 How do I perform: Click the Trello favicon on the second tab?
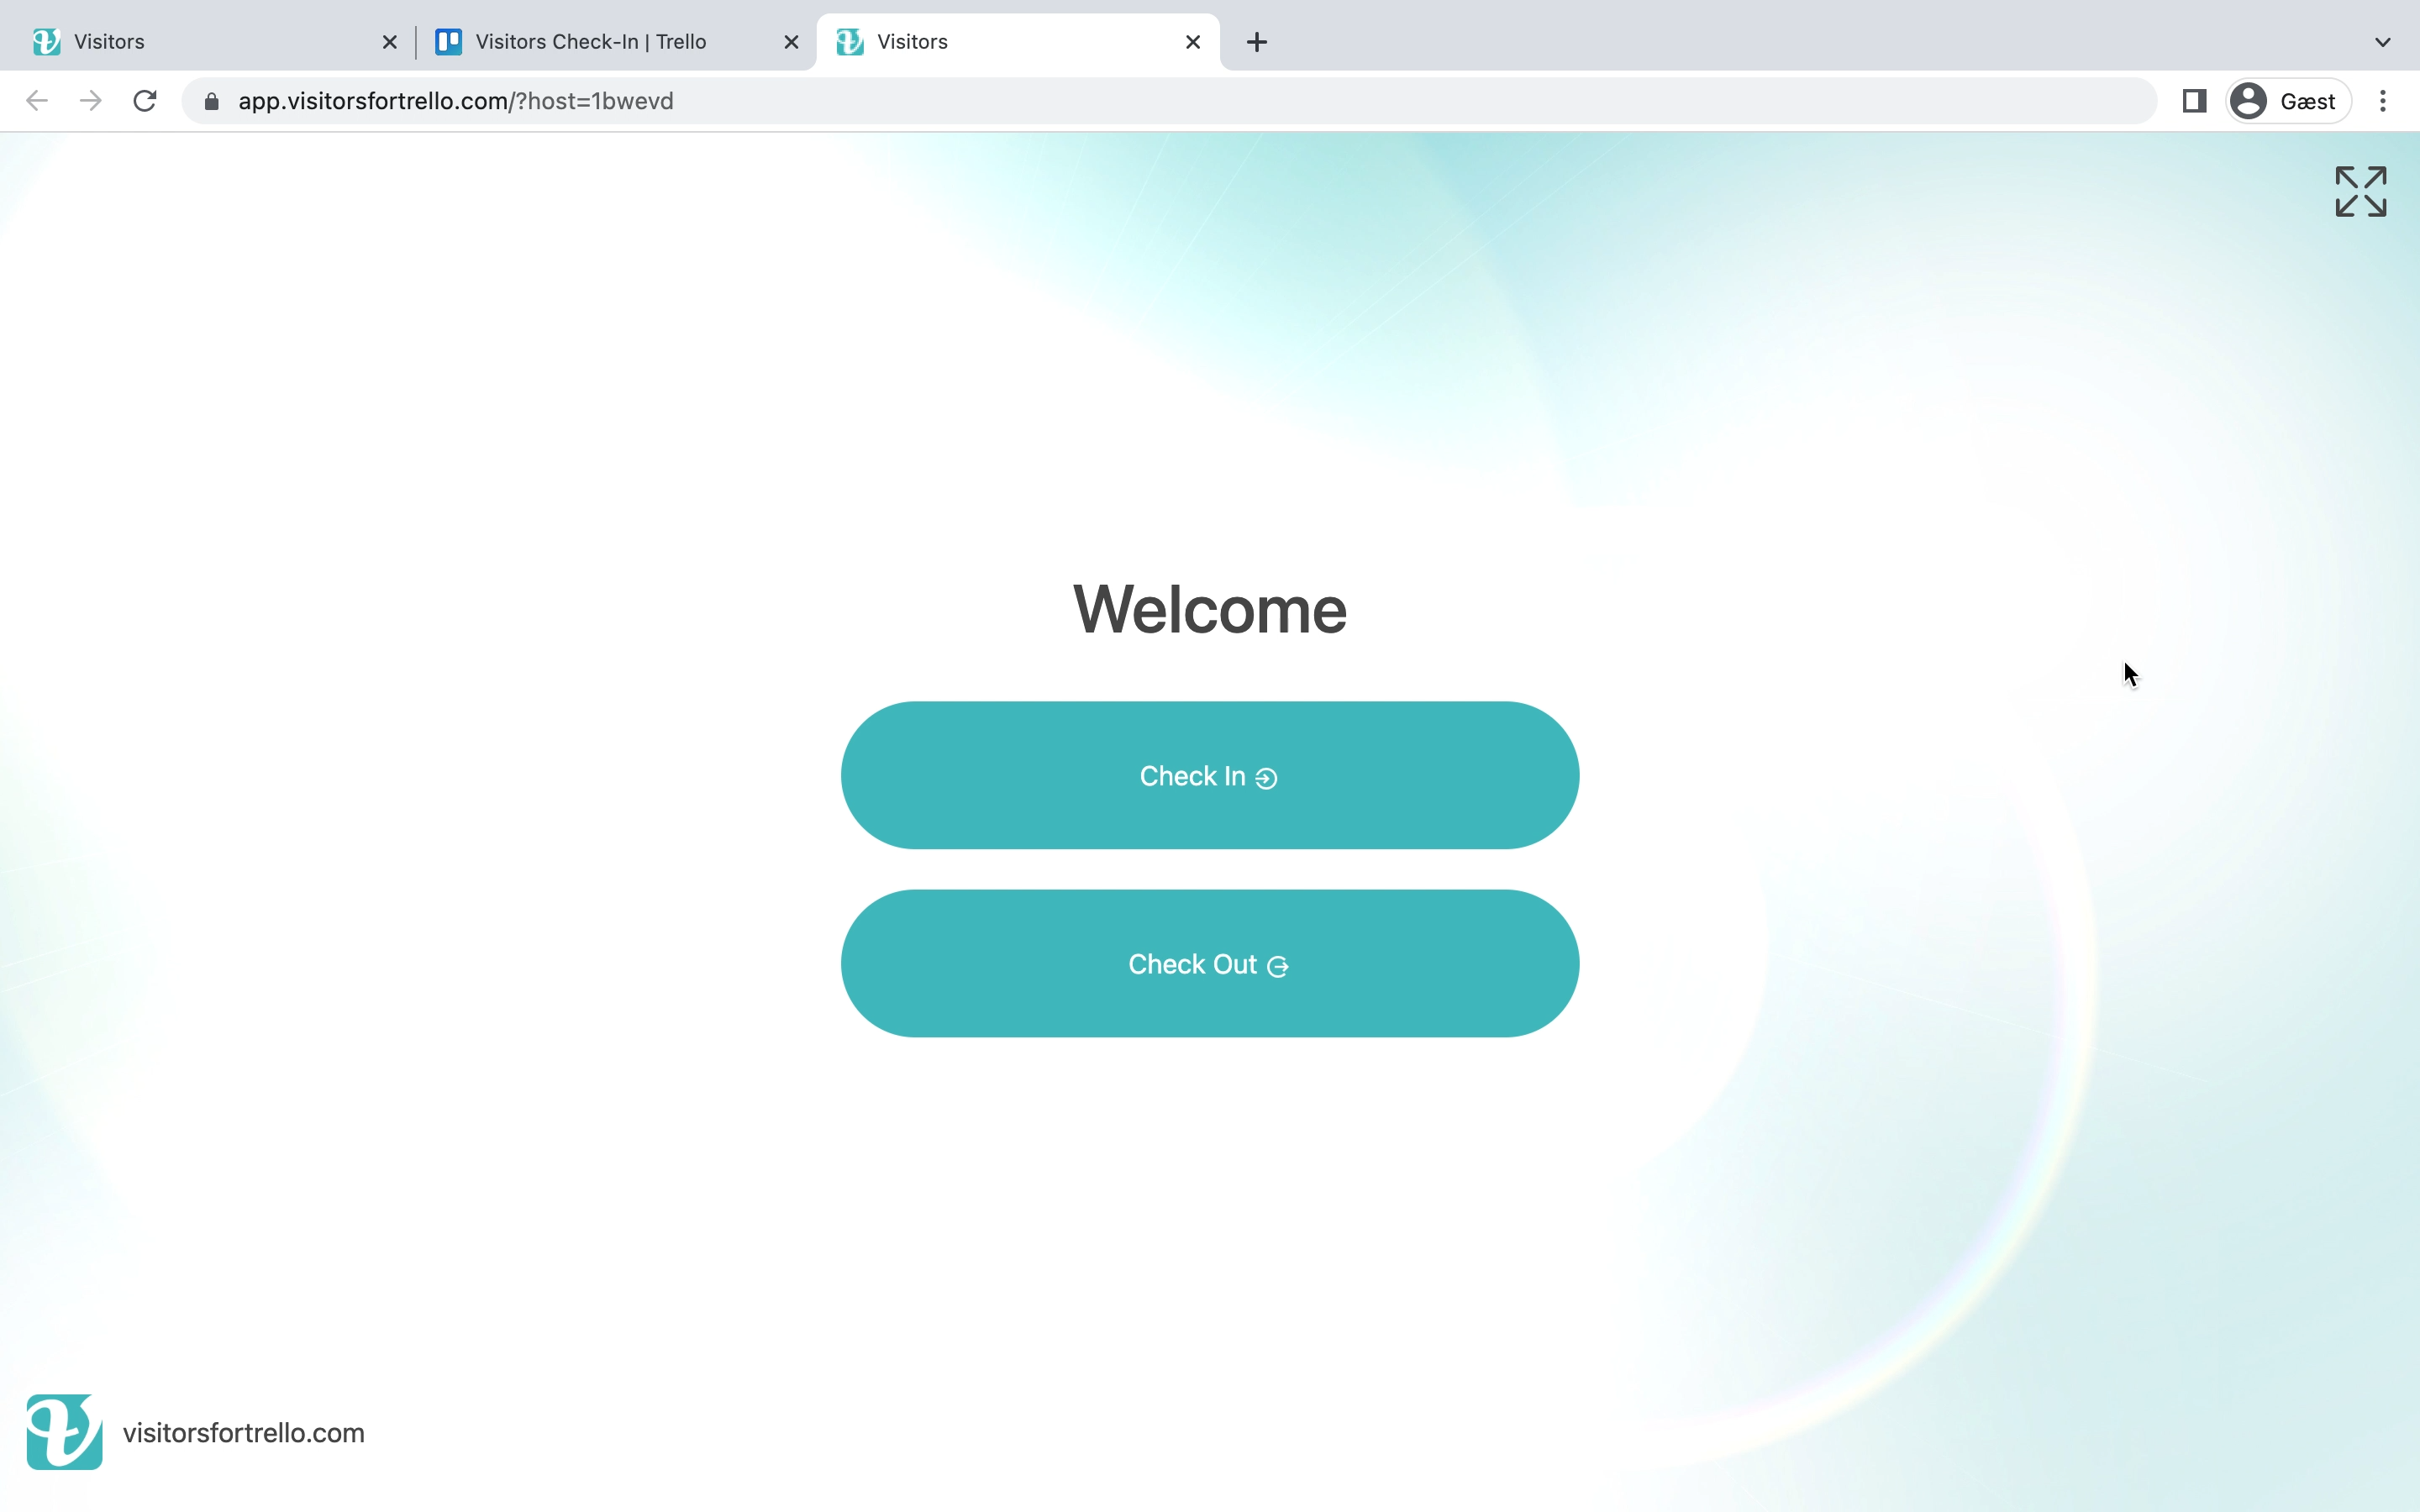tap(449, 42)
